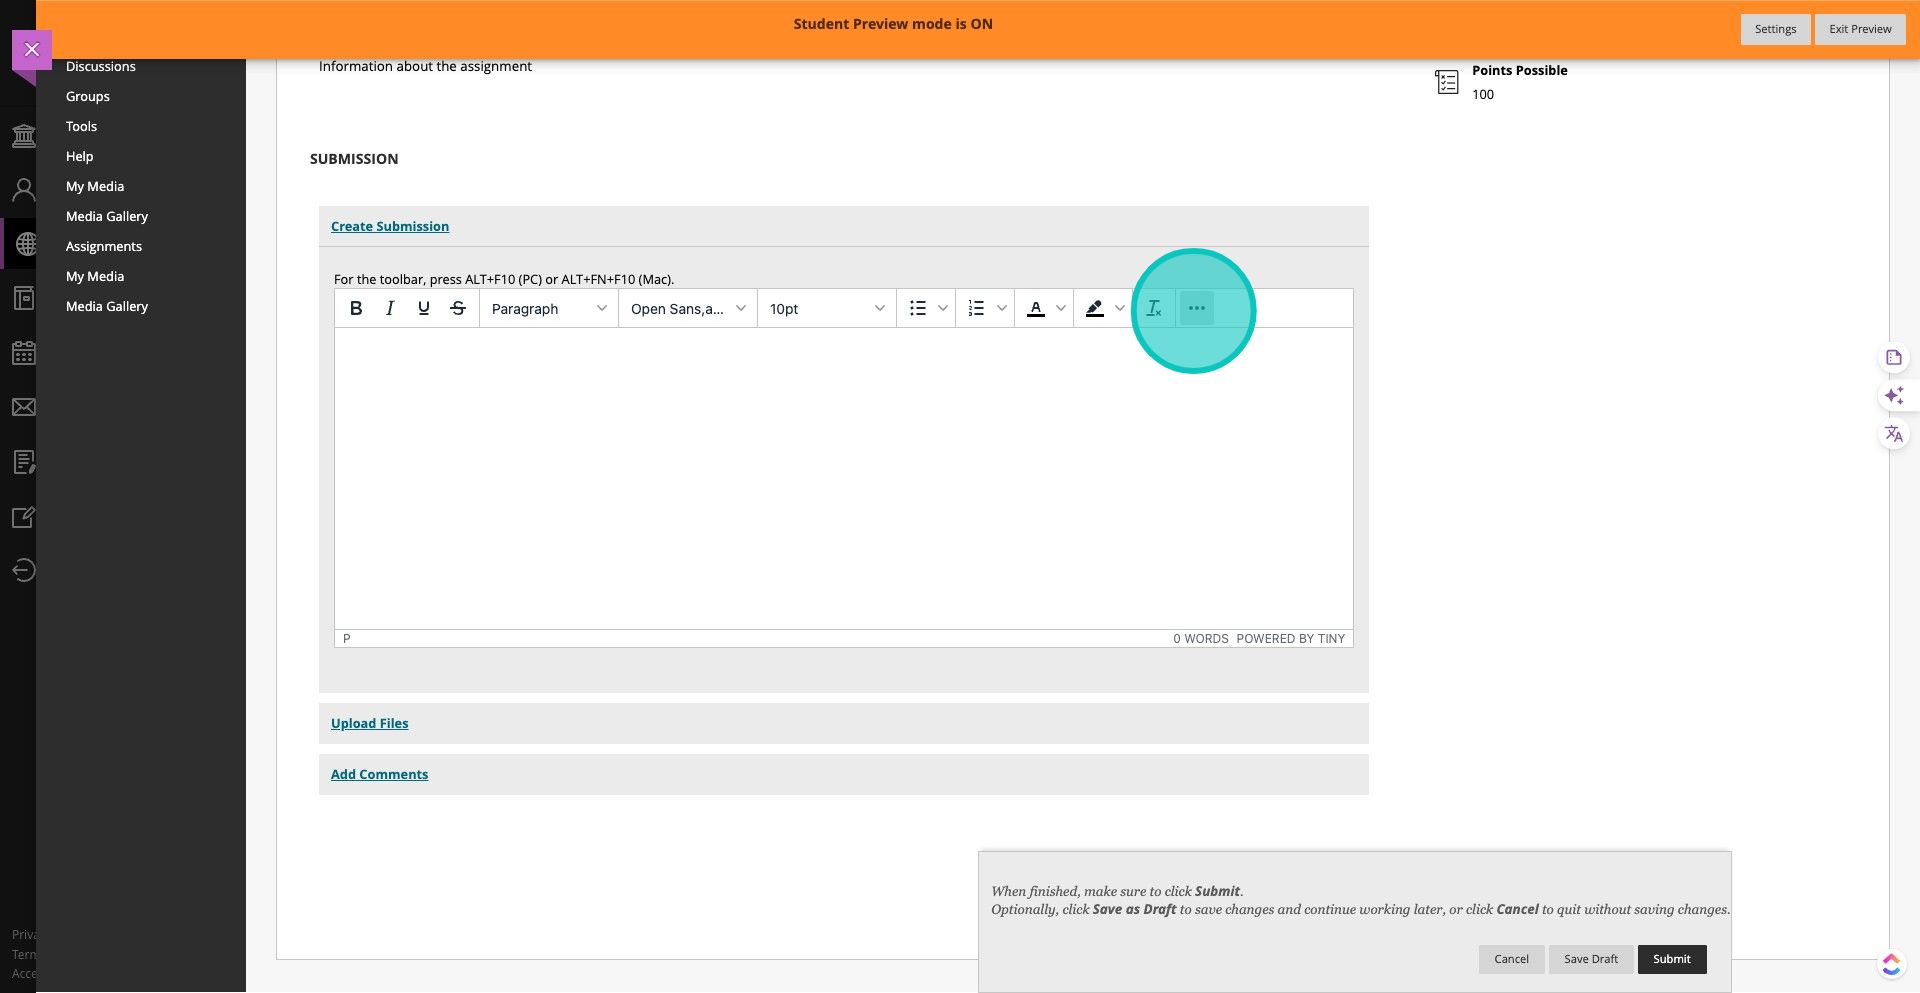Screen dimensions: 1920x993
Task: Close the side panel with X icon
Action: tap(32, 49)
